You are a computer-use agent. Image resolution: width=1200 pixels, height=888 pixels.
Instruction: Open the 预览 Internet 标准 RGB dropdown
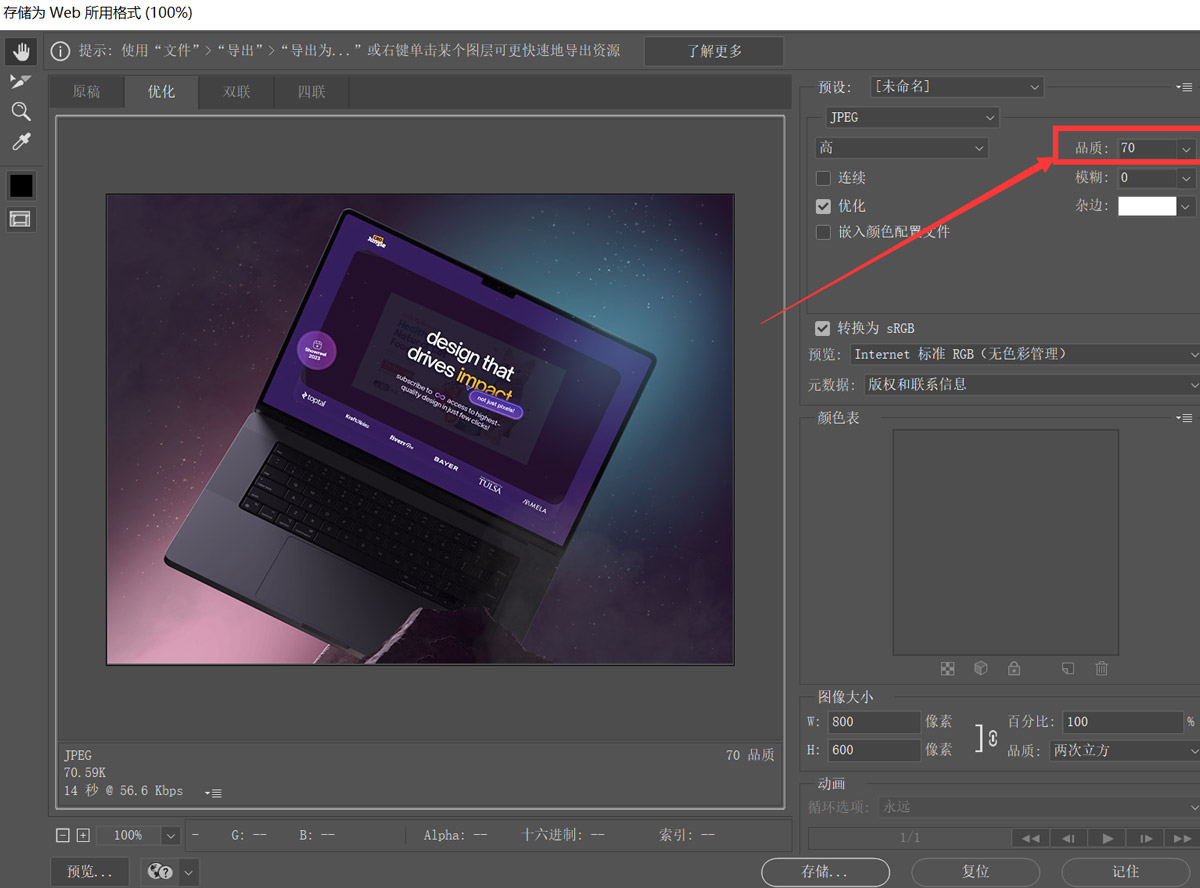tap(1026, 354)
